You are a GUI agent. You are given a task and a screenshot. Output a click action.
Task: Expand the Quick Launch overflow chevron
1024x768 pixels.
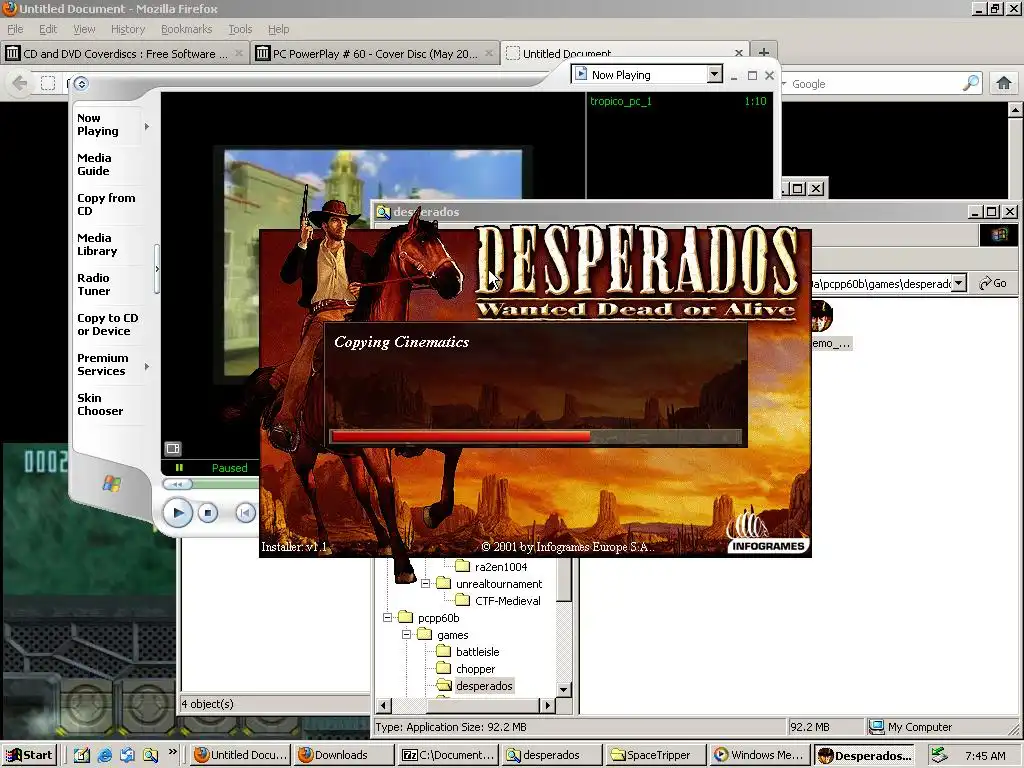[173, 752]
